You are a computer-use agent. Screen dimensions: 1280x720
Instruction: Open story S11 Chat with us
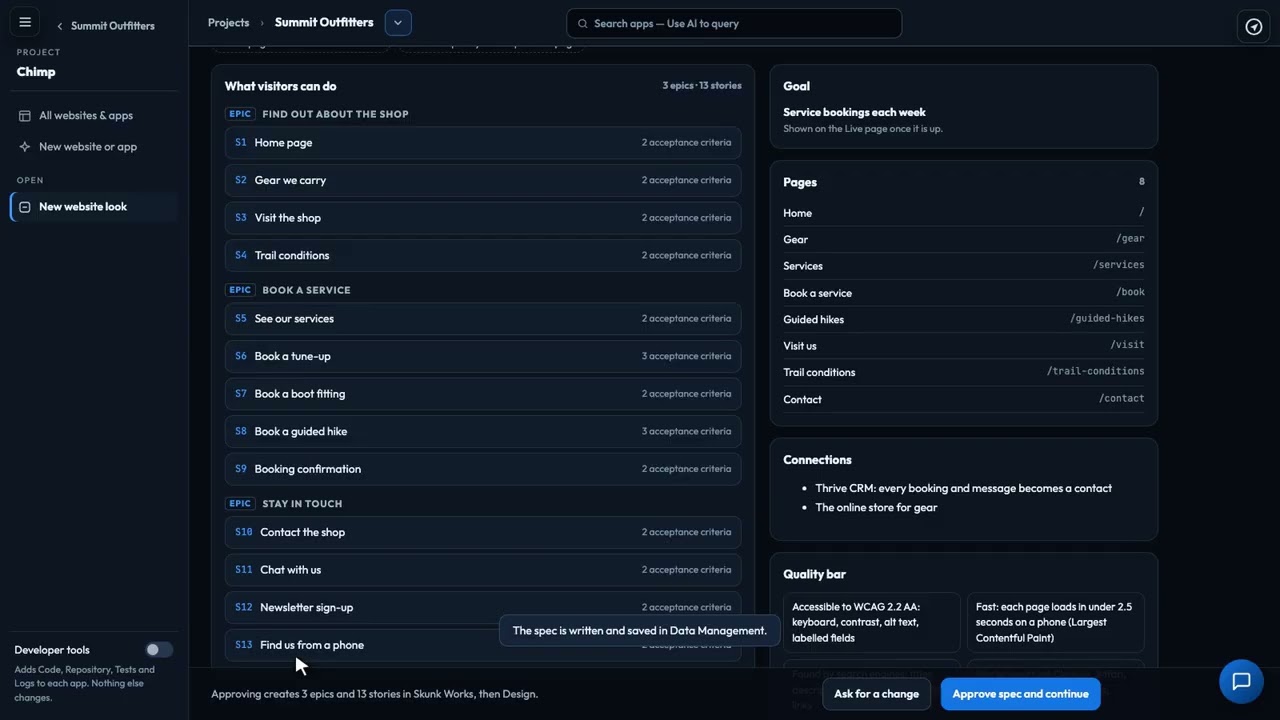483,570
